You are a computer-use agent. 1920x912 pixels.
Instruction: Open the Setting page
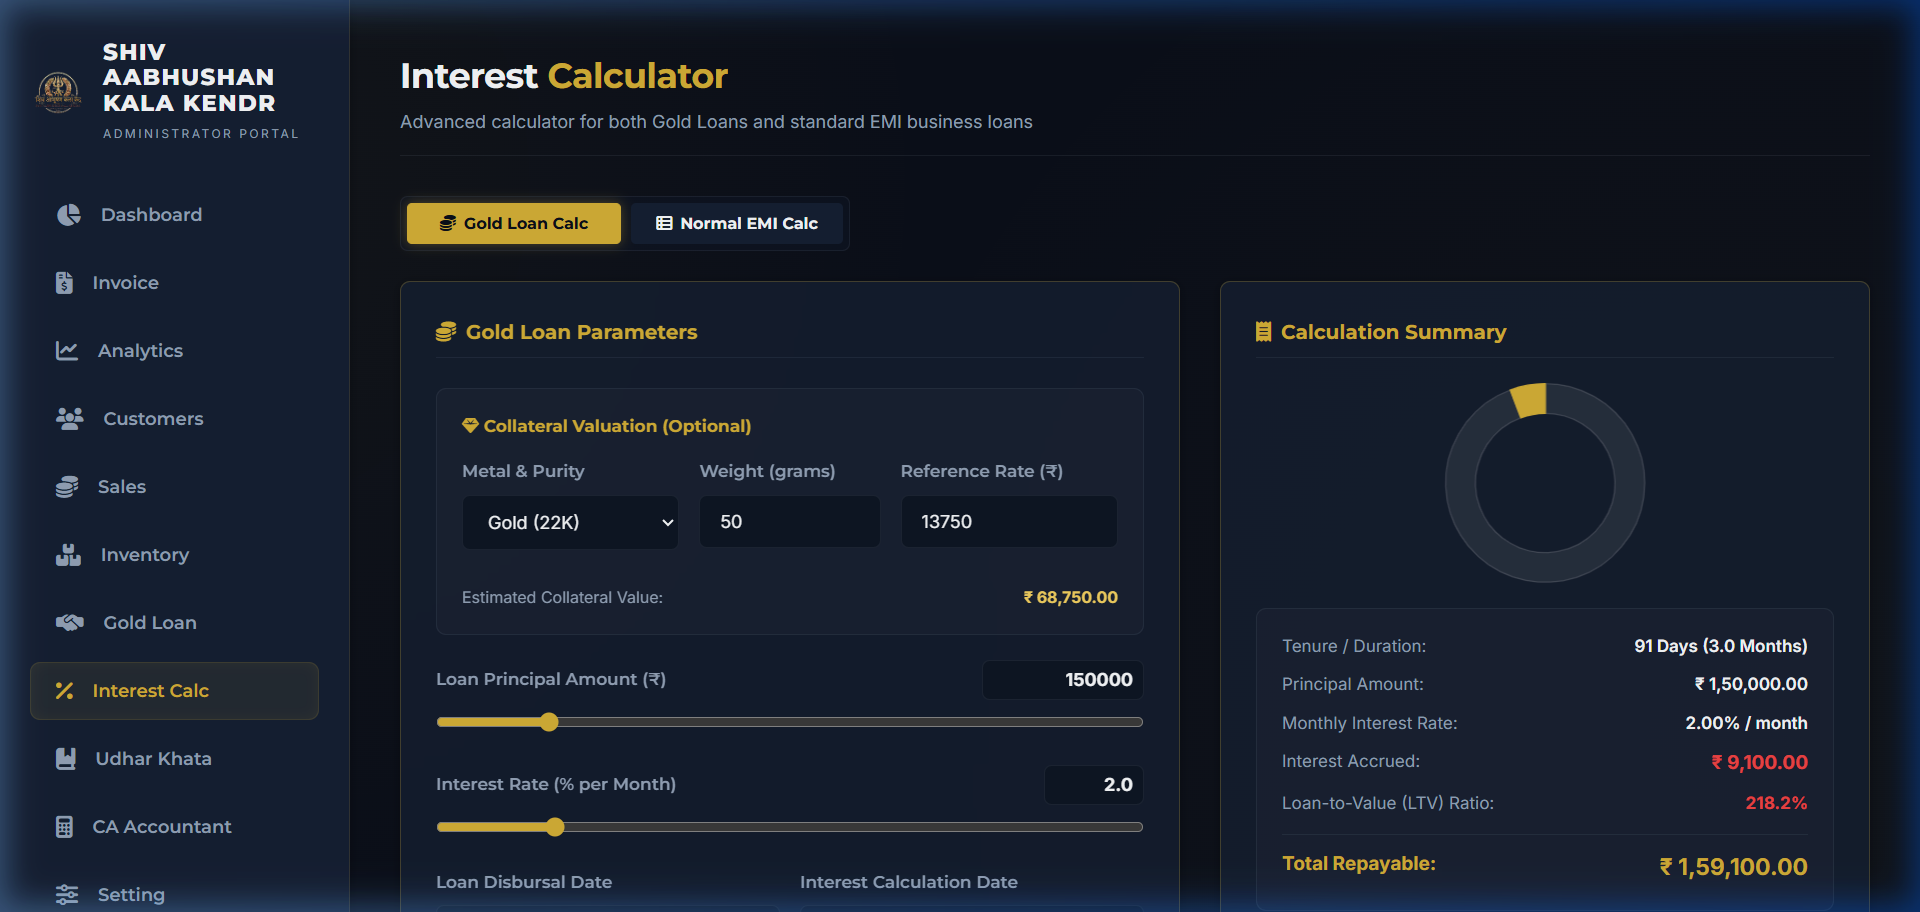[x=174, y=895]
